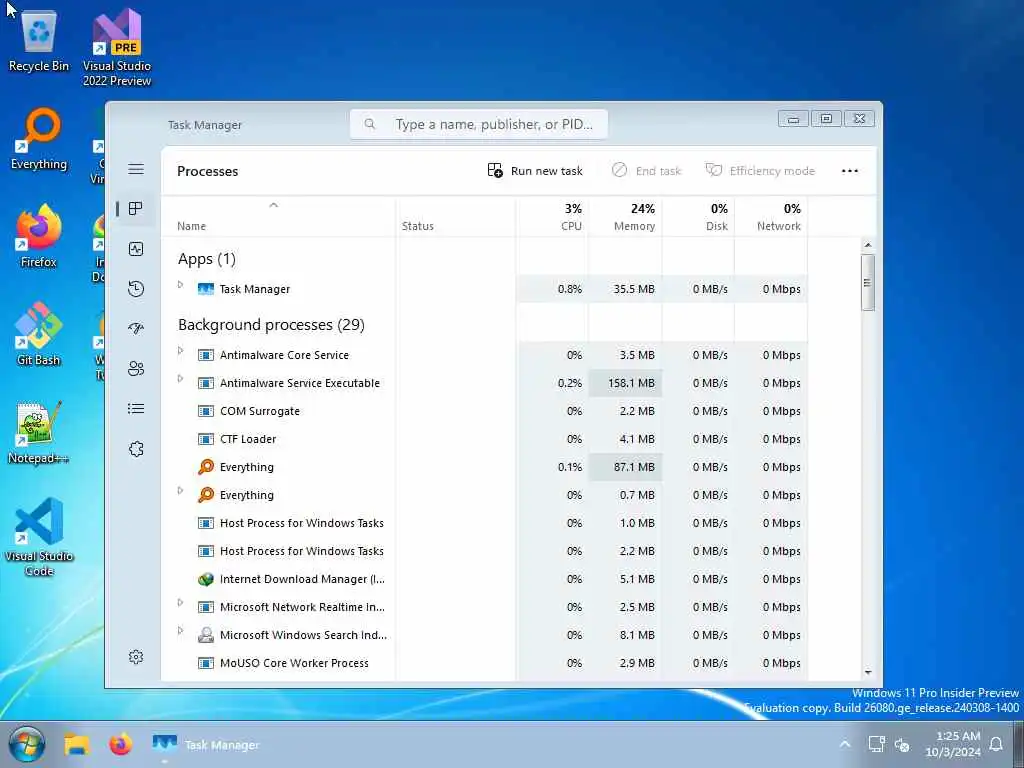The width and height of the screenshot is (1024, 768).
Task: Click the clock and date in taskbar
Action: click(x=953, y=744)
